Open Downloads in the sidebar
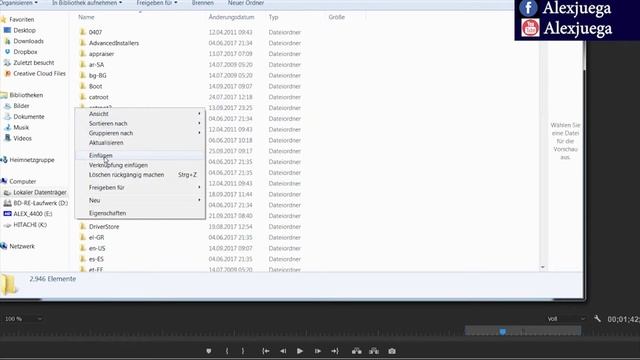This screenshot has height=360, width=640. pos(28,41)
